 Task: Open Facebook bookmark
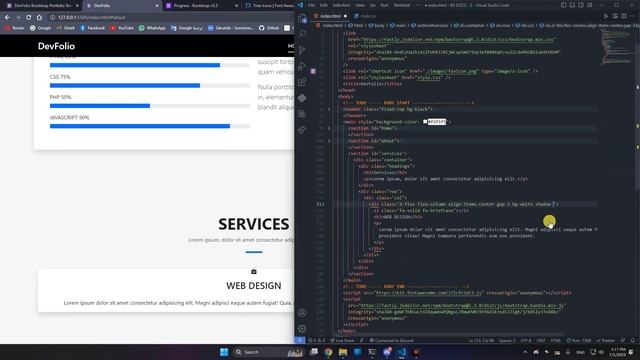(x=92, y=28)
